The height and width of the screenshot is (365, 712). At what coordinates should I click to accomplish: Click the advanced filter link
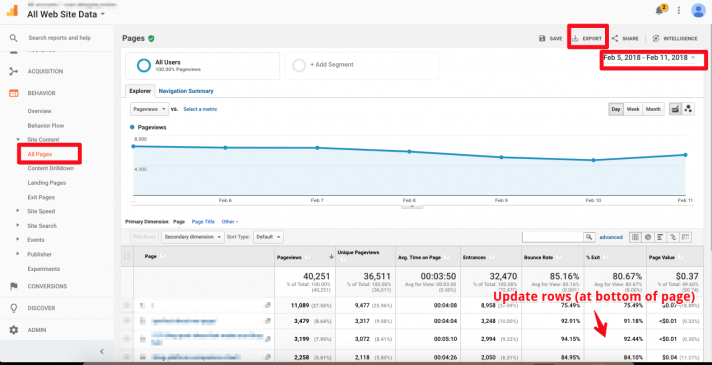tap(611, 237)
